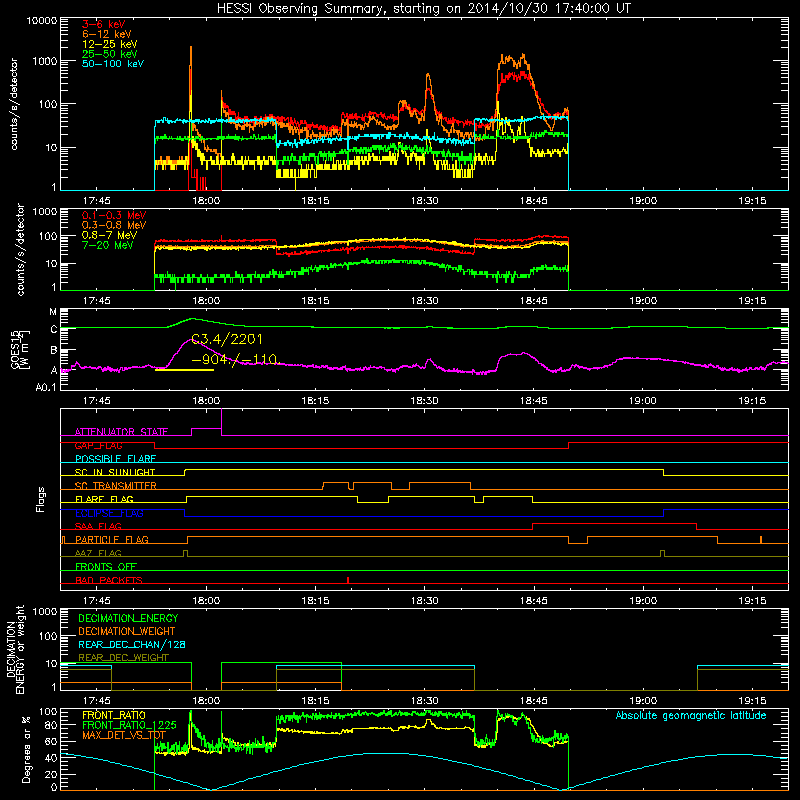This screenshot has width=800, height=800.
Task: Select the FLARE_FLAG label
Action: point(104,499)
